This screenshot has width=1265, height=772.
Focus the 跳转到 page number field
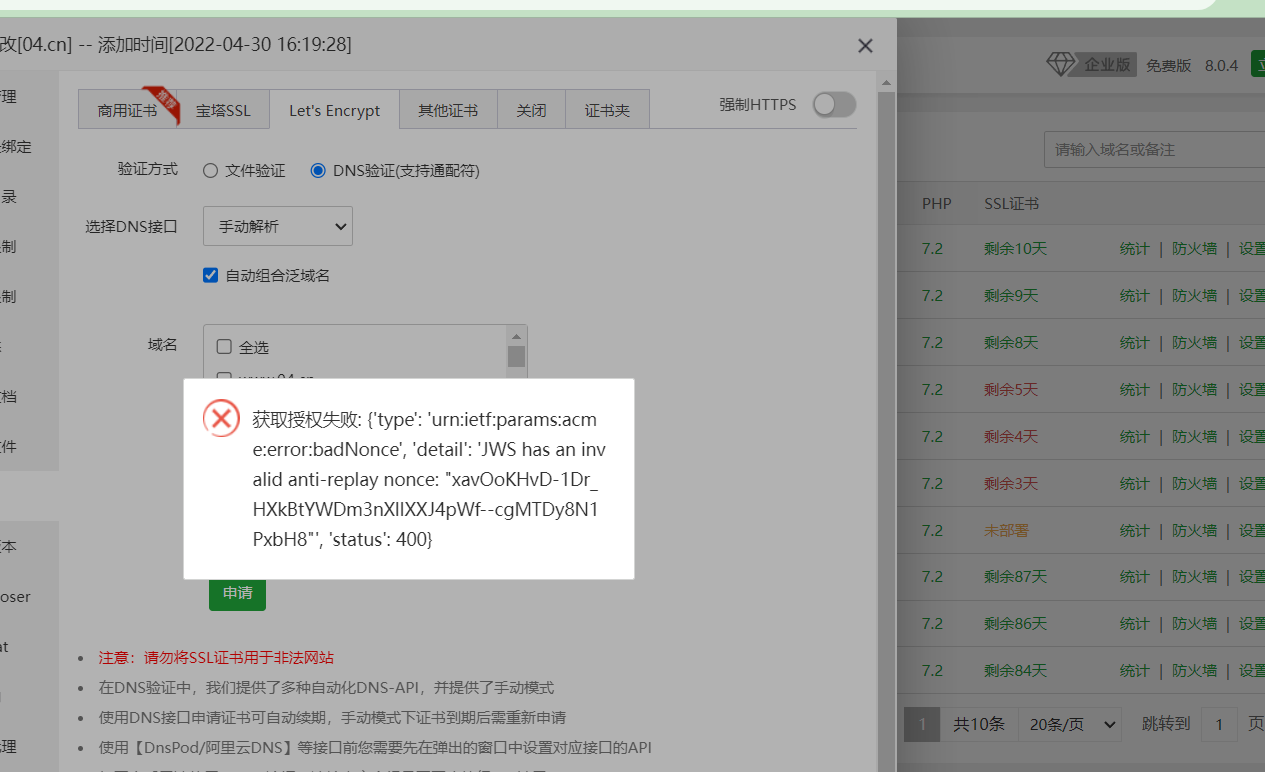tap(1219, 724)
